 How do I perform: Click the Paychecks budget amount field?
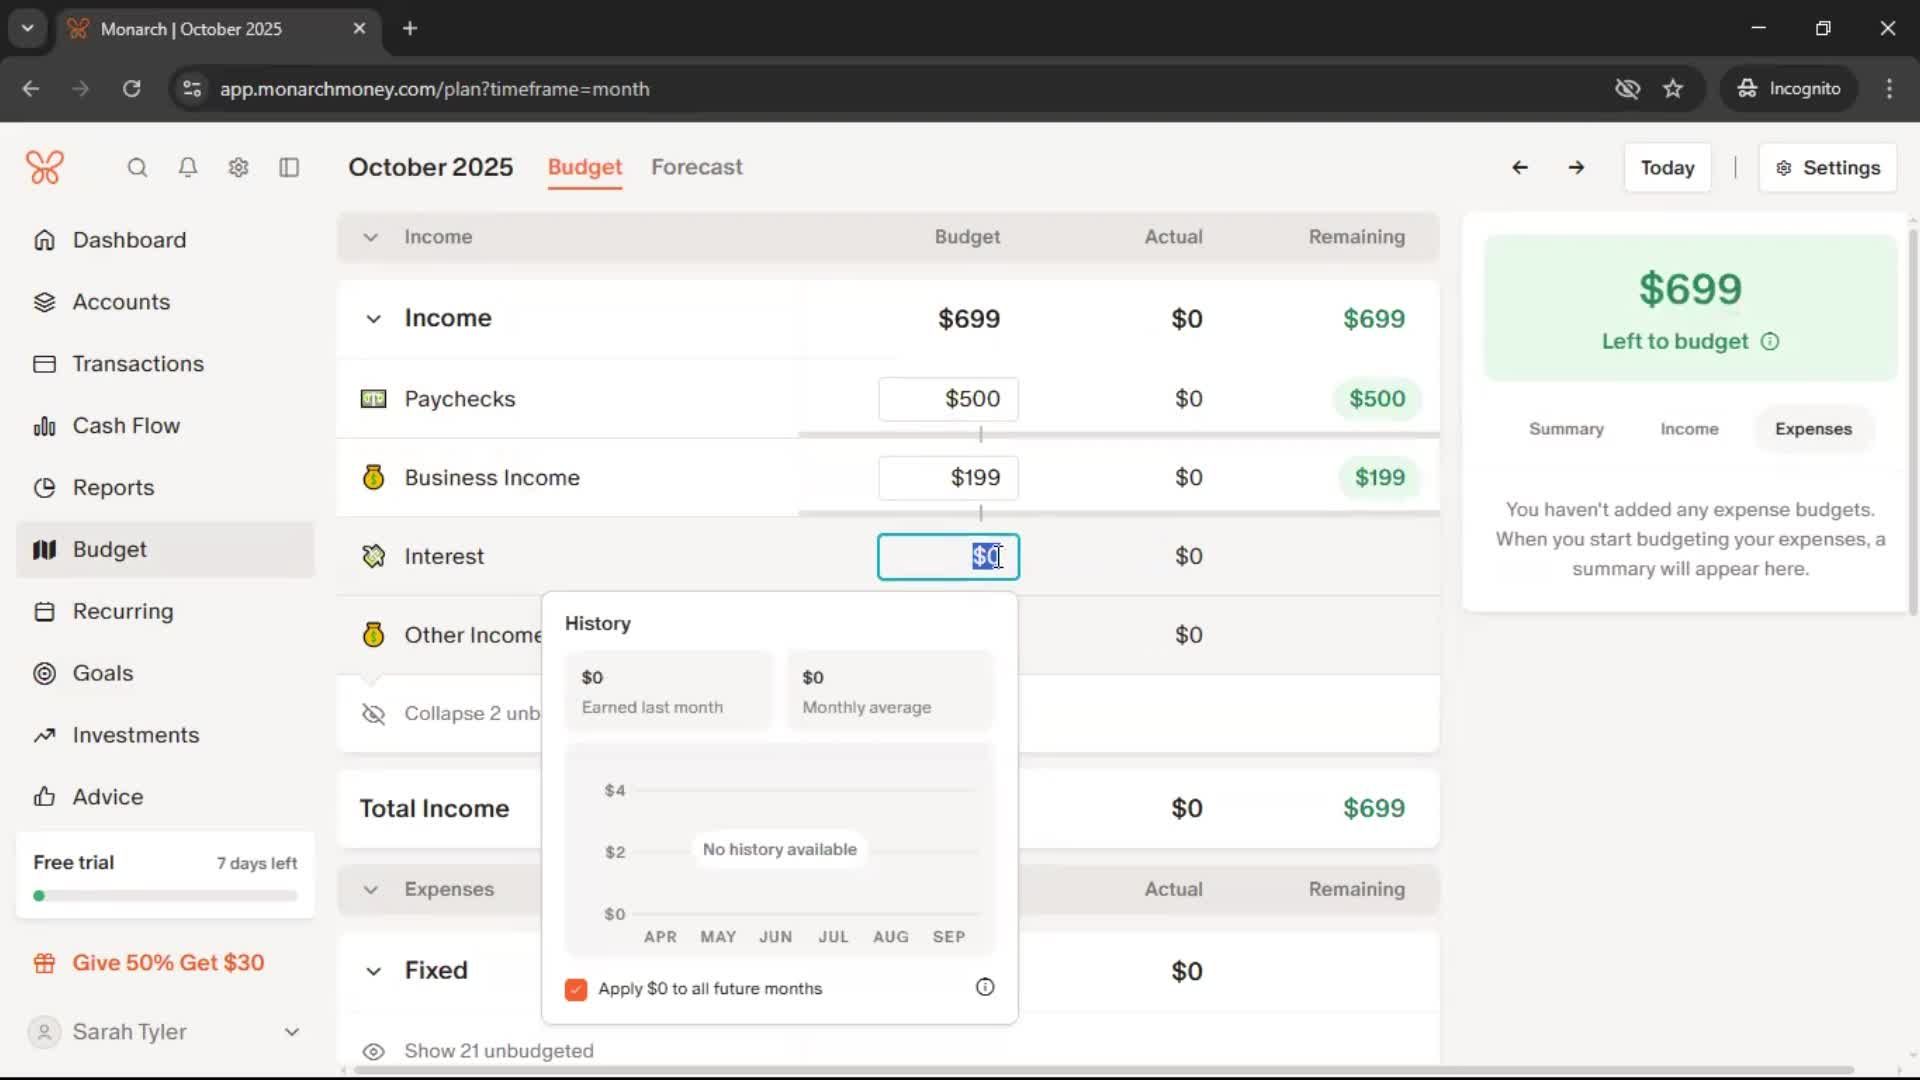(948, 399)
